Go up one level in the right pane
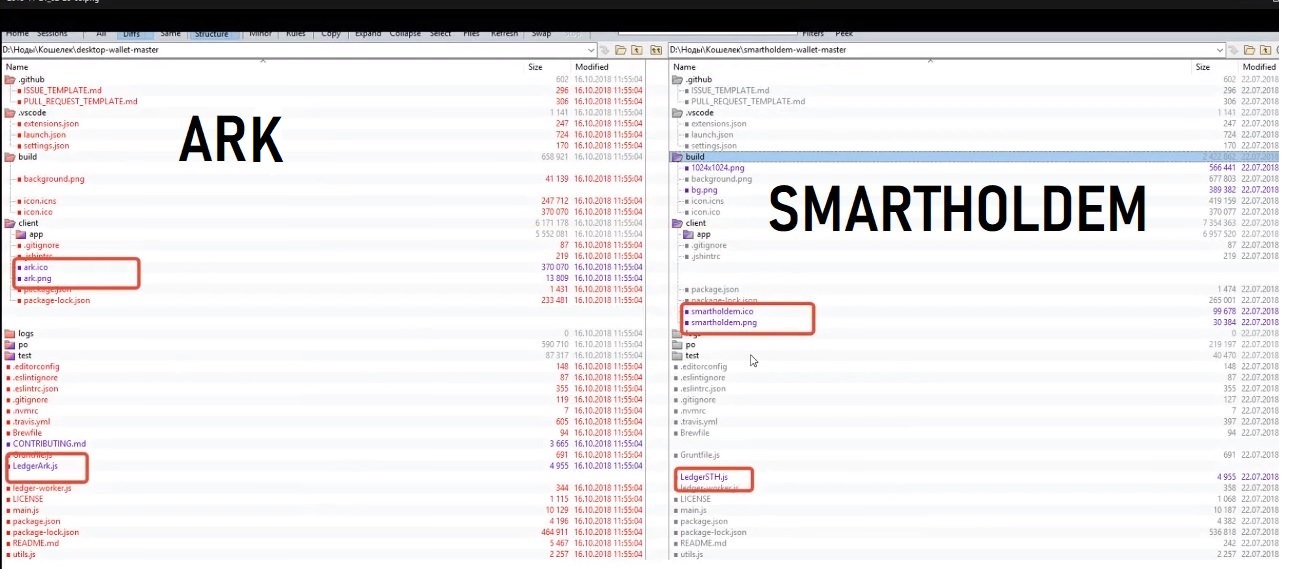 point(1266,49)
